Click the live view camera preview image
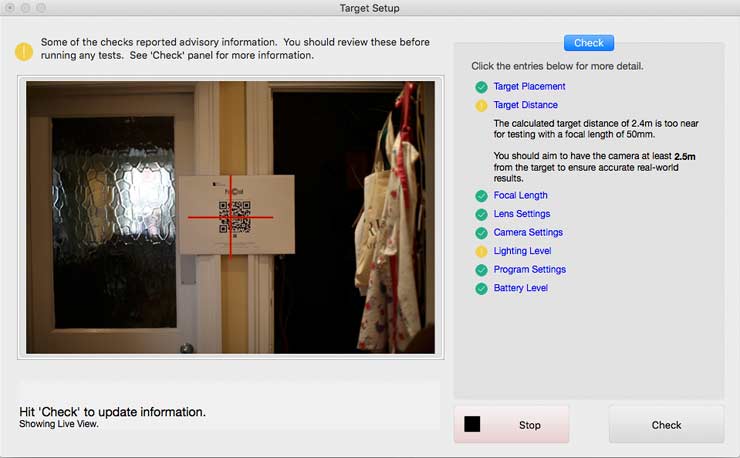The height and width of the screenshot is (458, 740). coord(230,217)
